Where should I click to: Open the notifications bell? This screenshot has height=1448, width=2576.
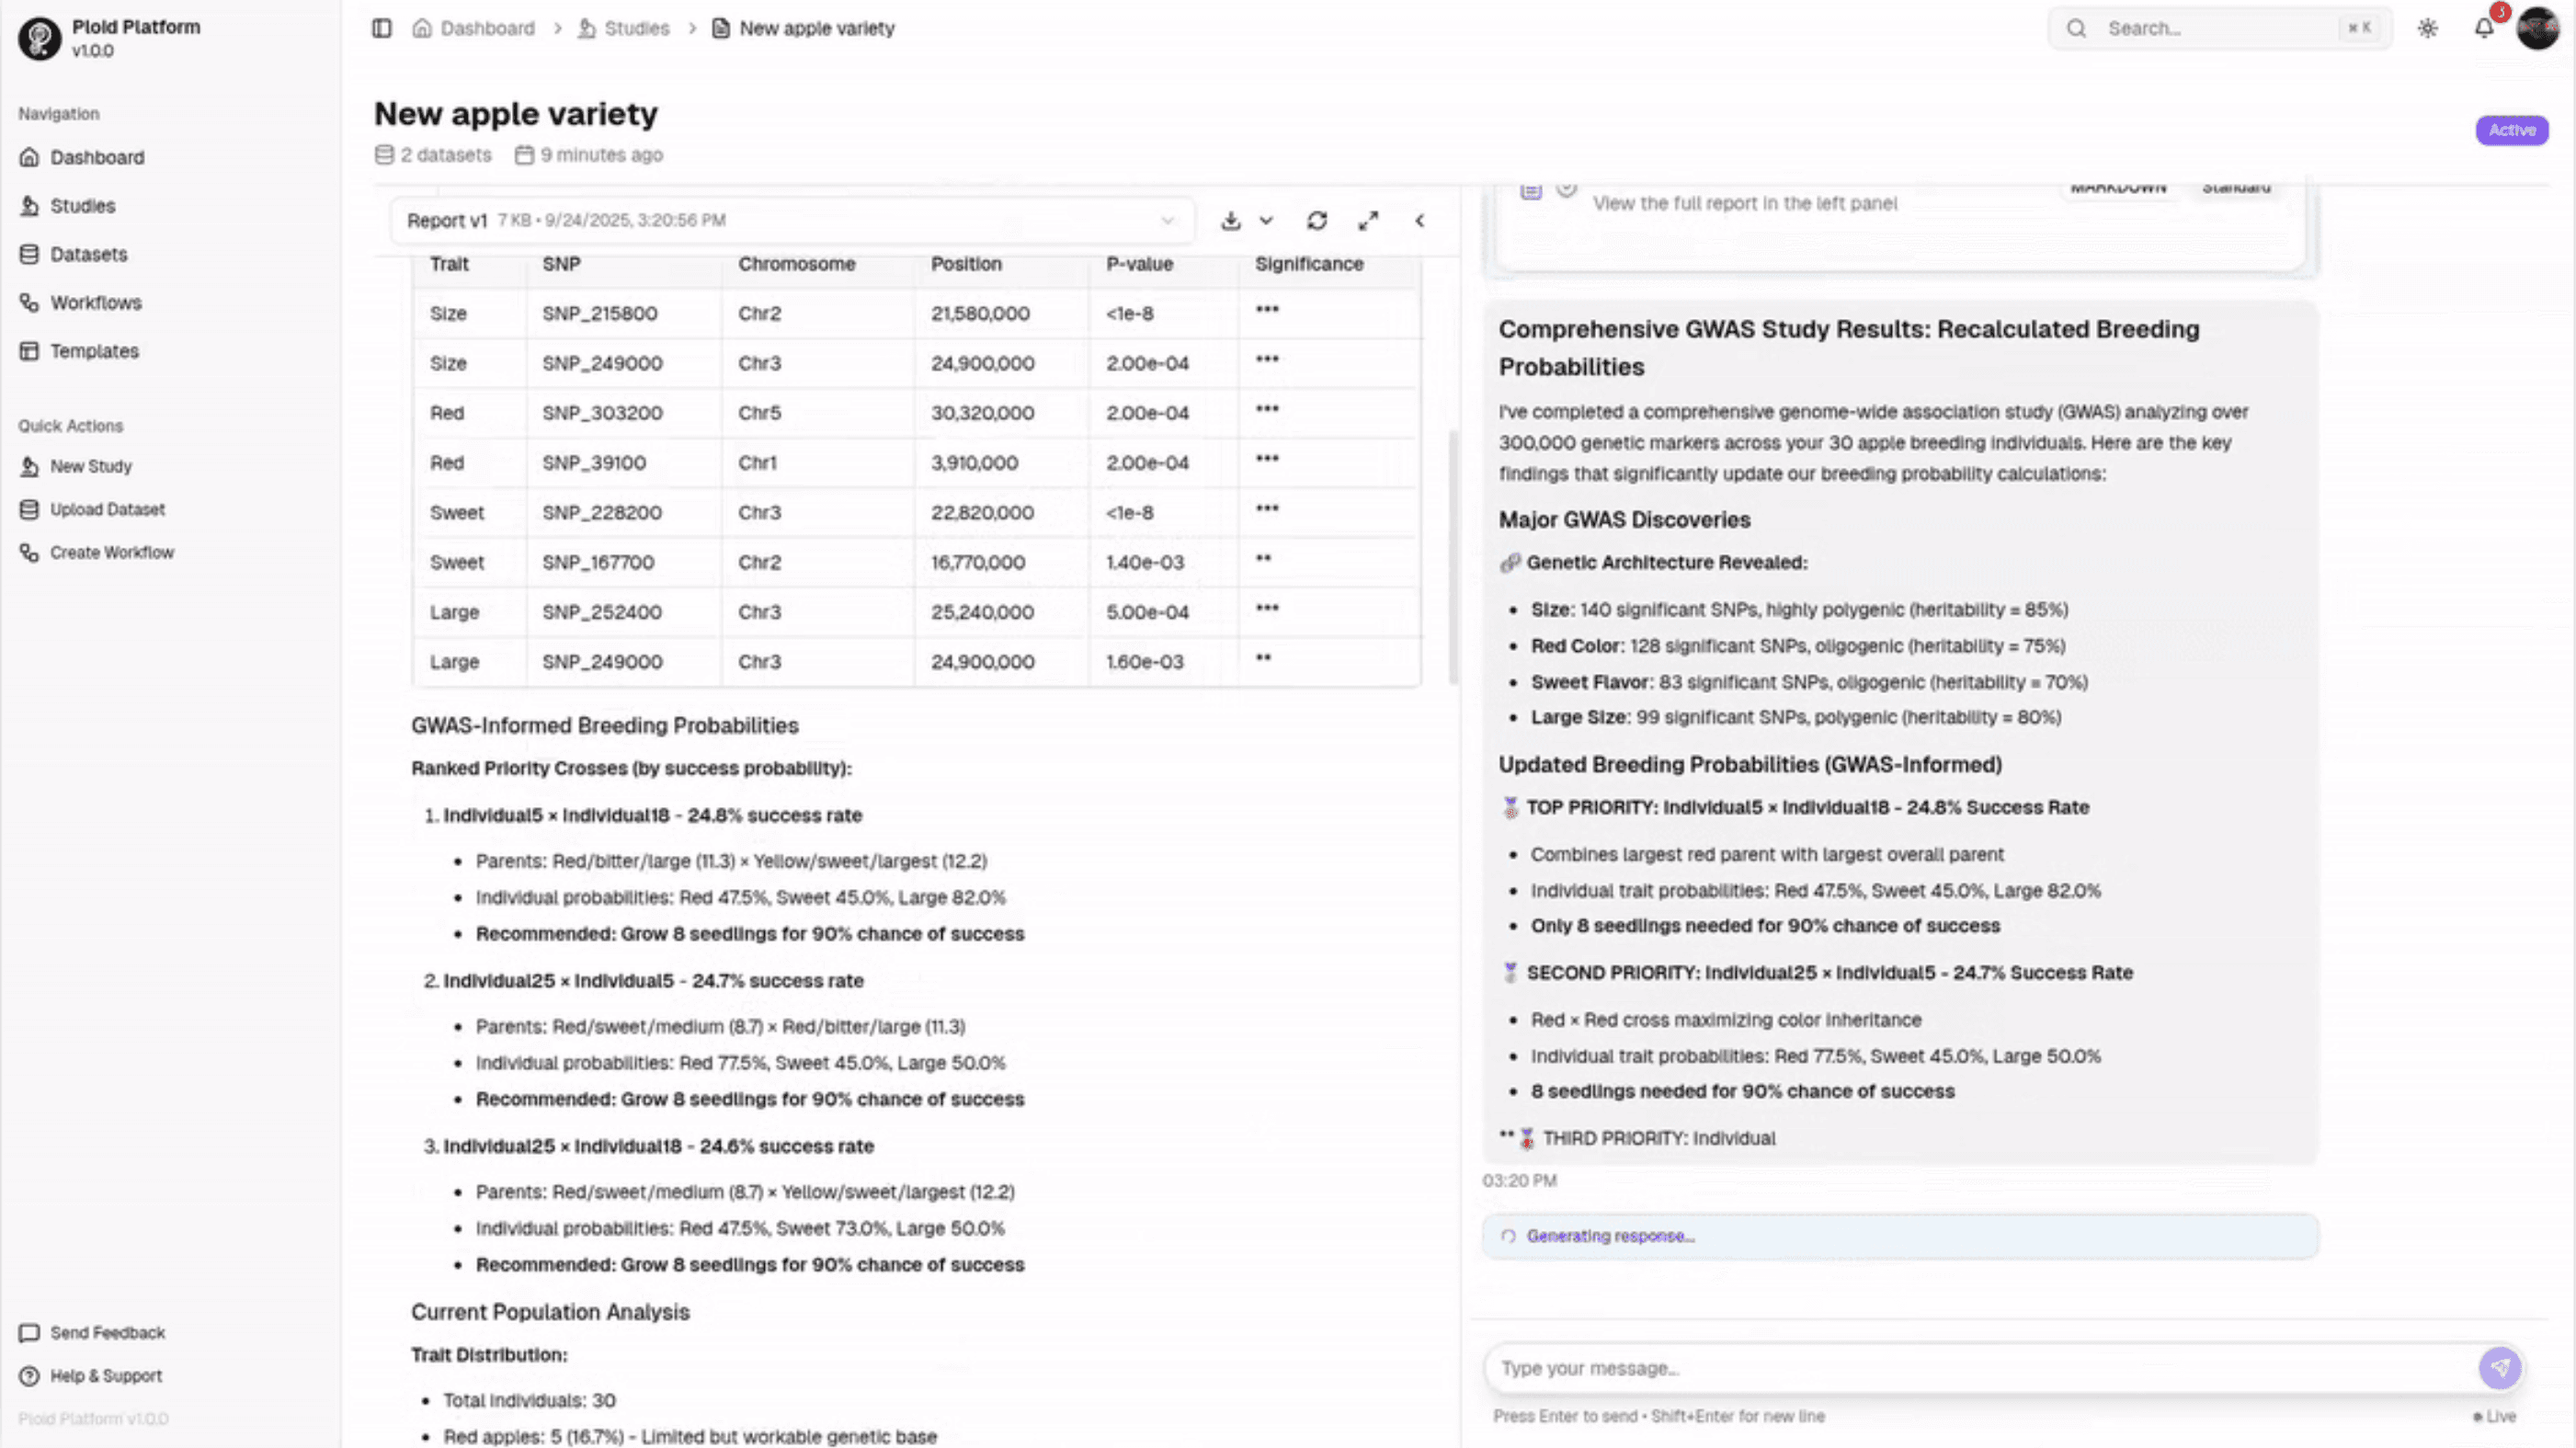(x=2484, y=28)
